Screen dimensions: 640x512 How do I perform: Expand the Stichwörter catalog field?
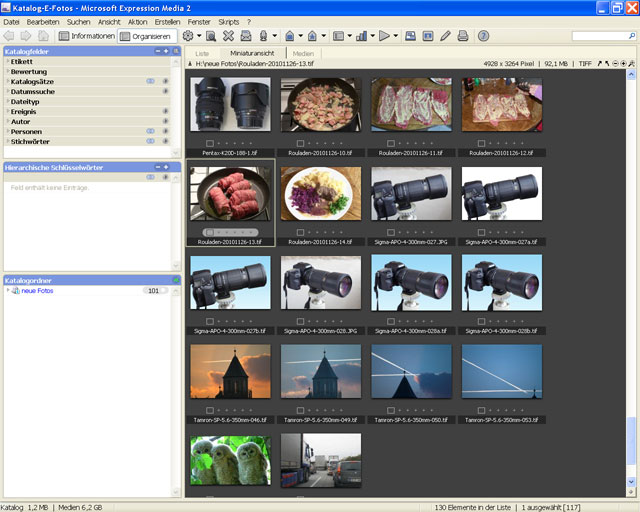pos(7,142)
